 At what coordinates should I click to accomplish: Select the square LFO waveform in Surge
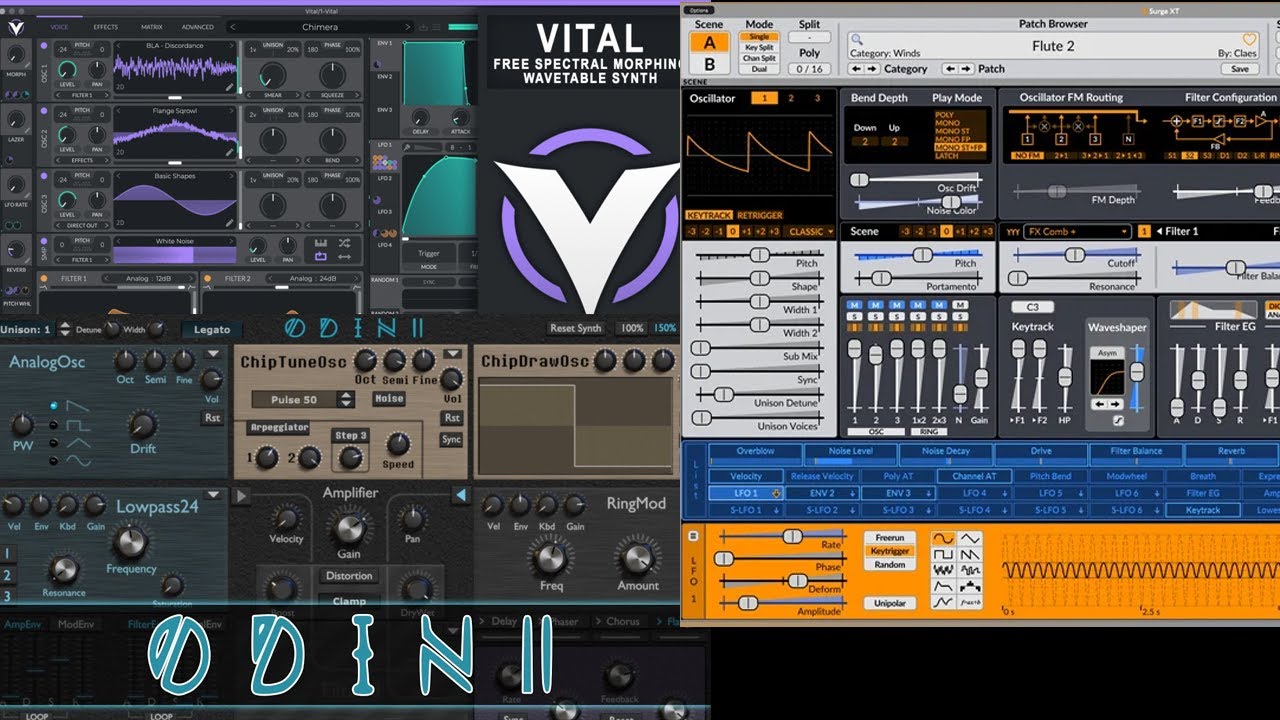pyautogui.click(x=943, y=554)
